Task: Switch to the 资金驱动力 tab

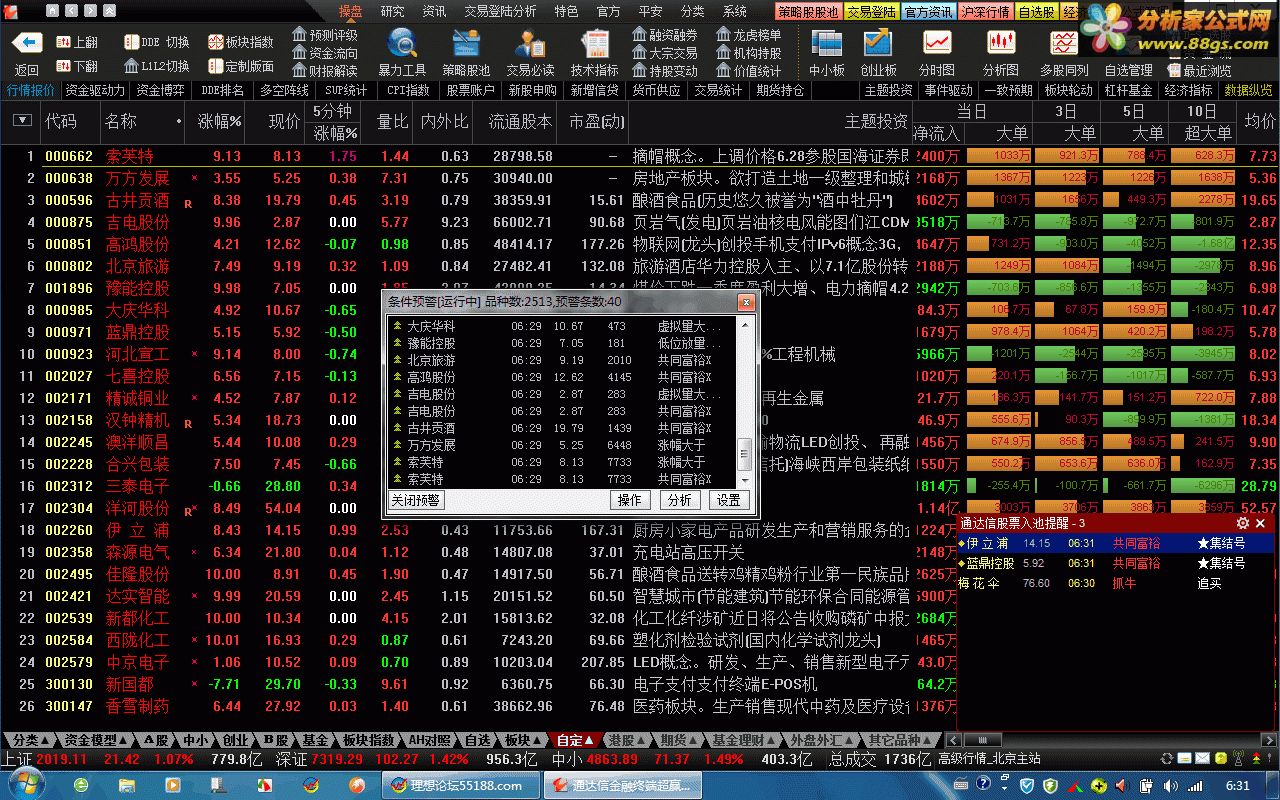Action: tap(95, 90)
